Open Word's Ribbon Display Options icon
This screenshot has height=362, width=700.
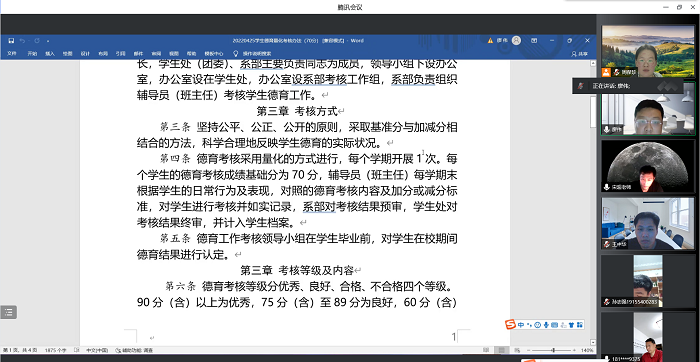pos(534,41)
